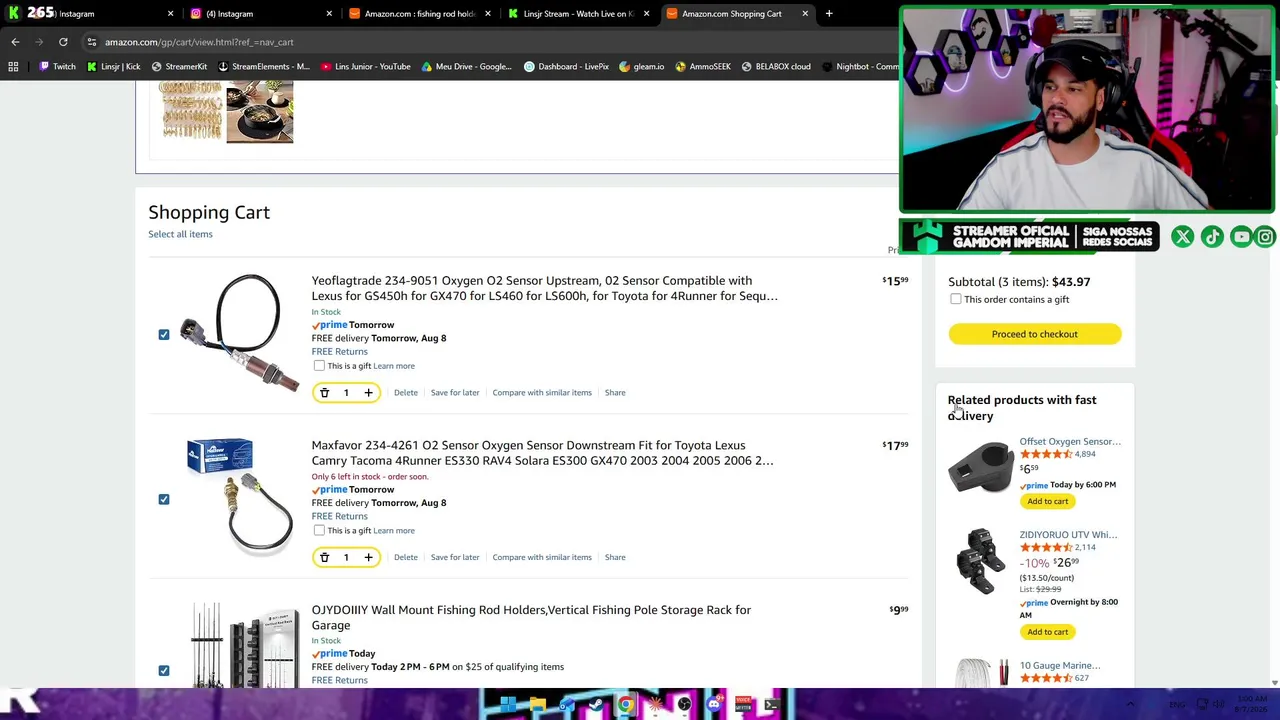Image resolution: width=1280 pixels, height=720 pixels.
Task: Open the Meu Drive - Google bookmark
Action: 467,67
